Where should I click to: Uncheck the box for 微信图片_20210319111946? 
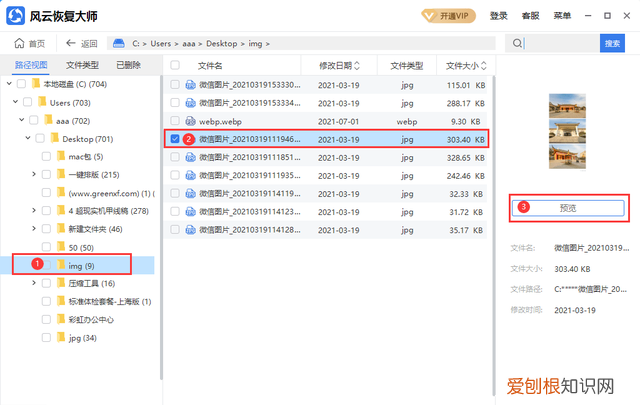point(175,139)
